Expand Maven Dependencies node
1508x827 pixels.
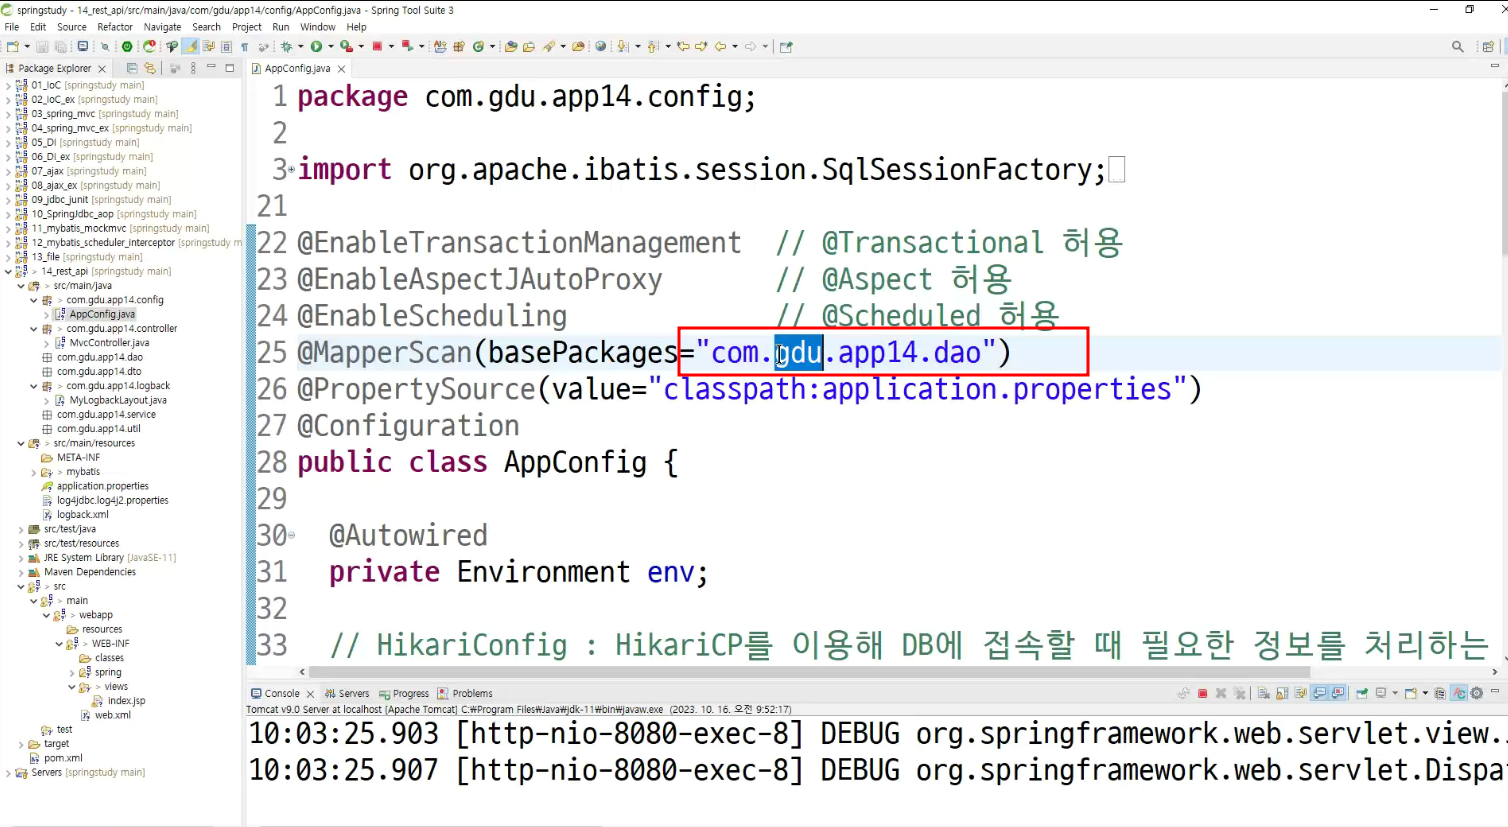[x=21, y=572]
